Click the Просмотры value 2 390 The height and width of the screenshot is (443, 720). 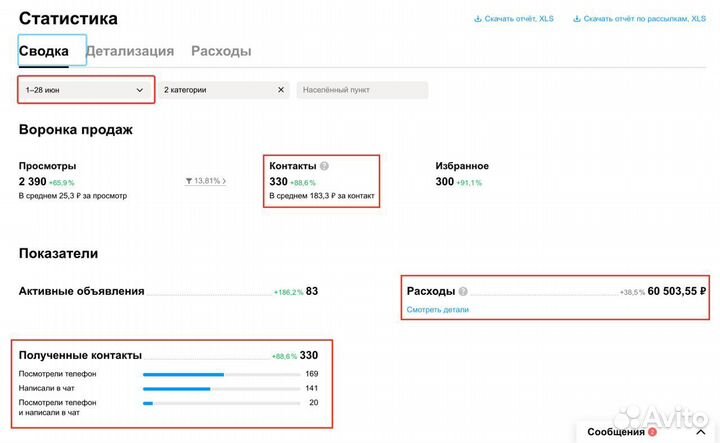[33, 181]
